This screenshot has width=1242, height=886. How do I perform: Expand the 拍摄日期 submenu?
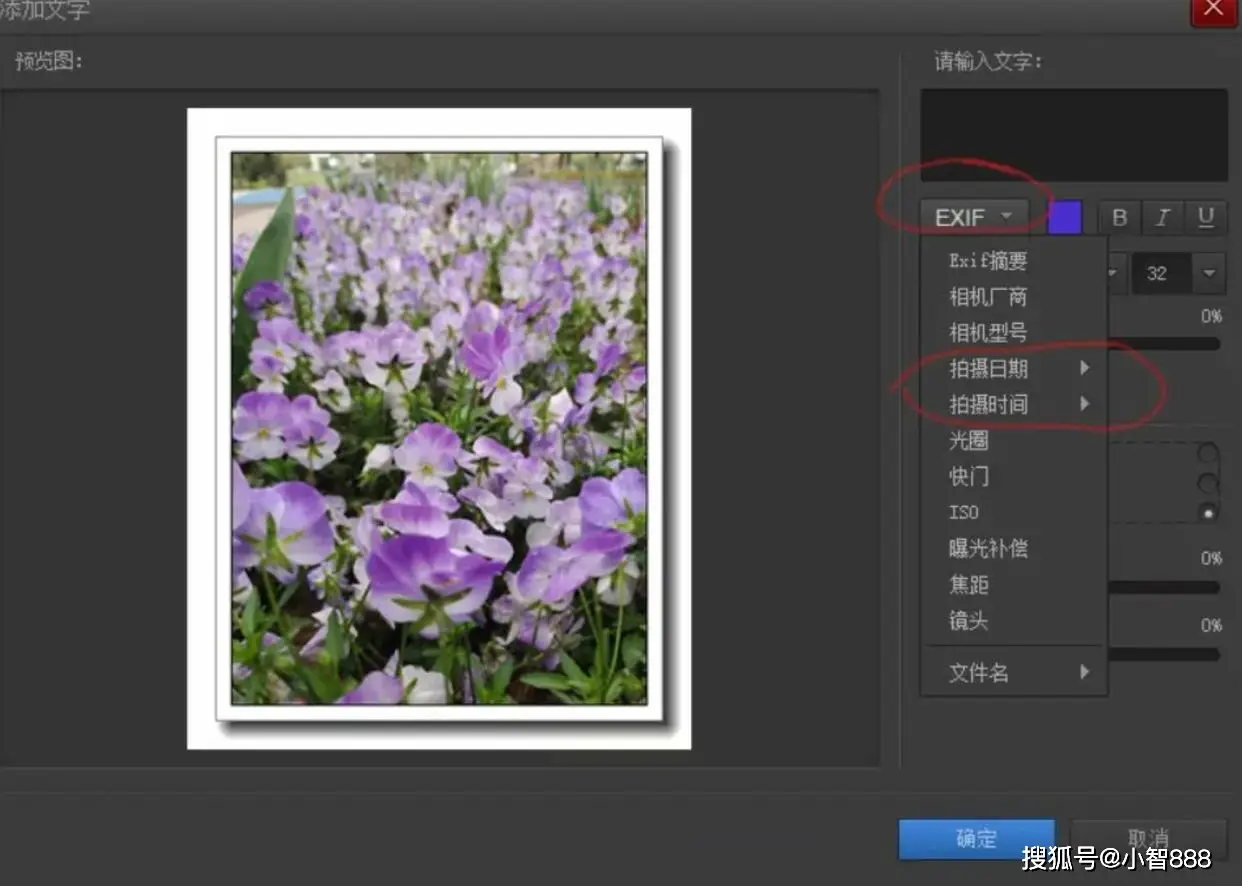[x=1085, y=368]
